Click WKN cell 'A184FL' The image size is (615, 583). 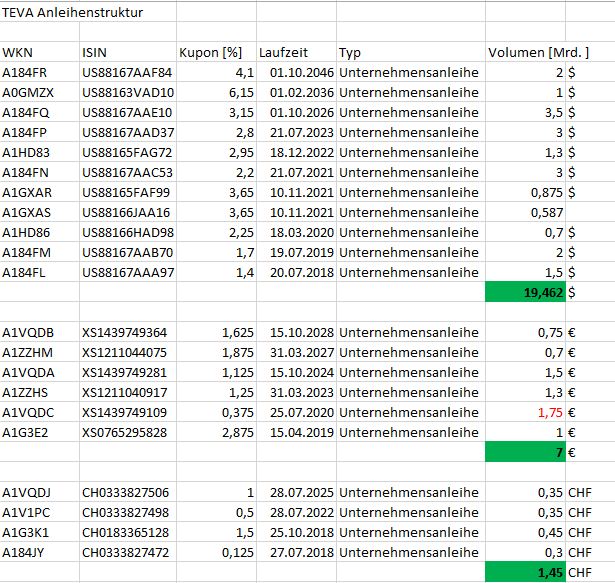(x=40, y=272)
